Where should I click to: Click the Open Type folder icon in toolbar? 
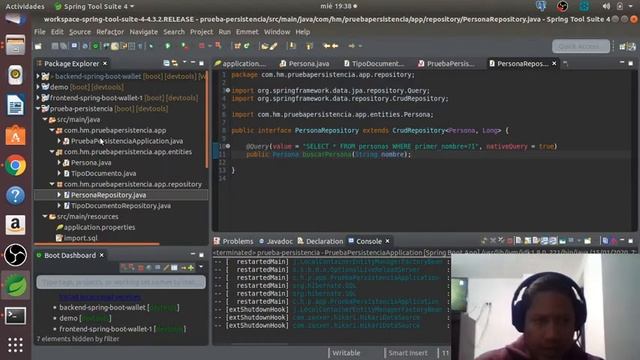(264, 46)
